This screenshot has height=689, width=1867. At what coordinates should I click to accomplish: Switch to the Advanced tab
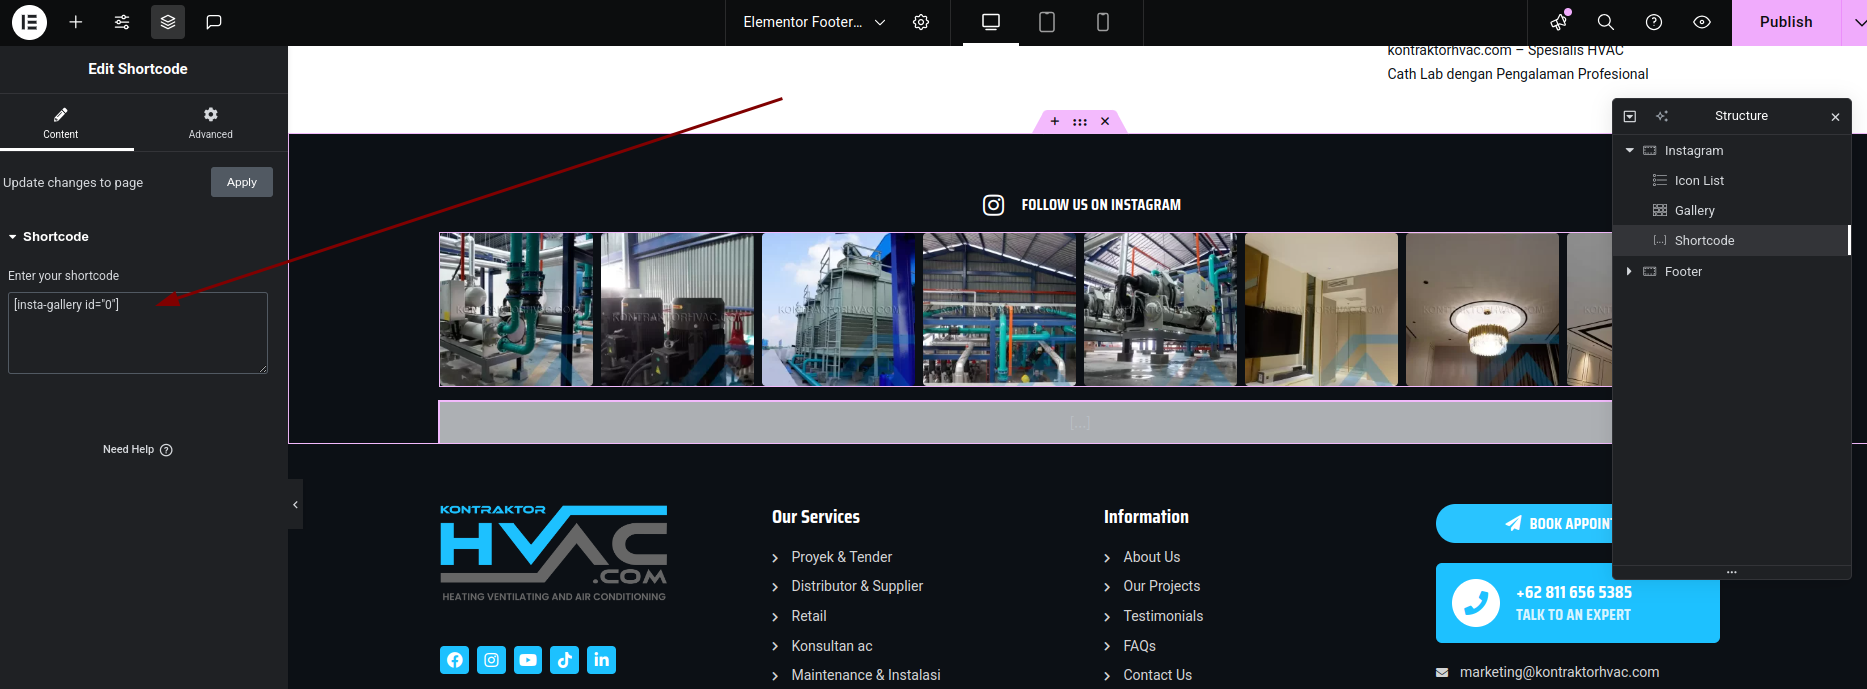[210, 123]
